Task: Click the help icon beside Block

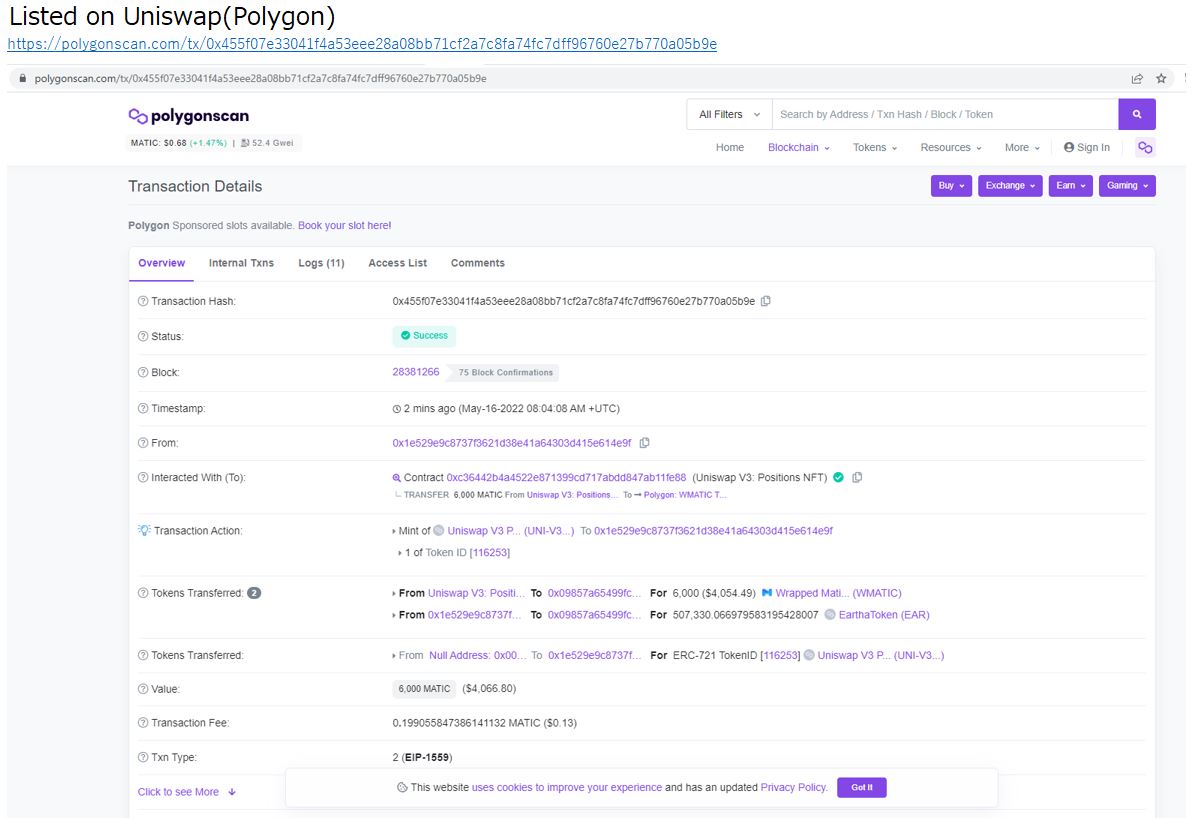Action: tap(142, 372)
